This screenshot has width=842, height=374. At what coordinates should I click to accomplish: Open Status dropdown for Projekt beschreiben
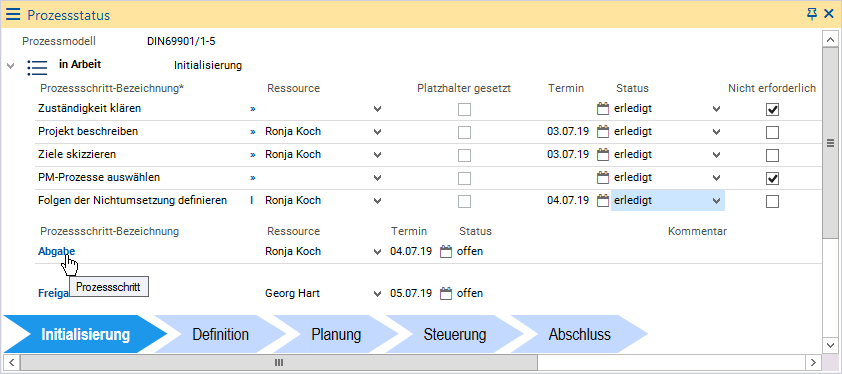pos(716,132)
